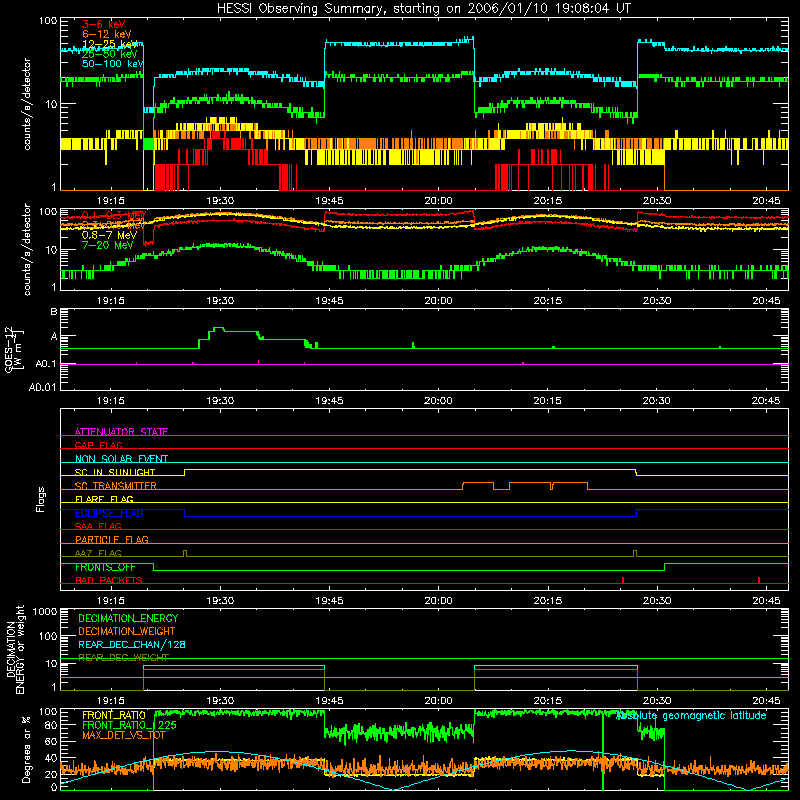Viewport: 800px width, 800px height.
Task: Click the 80 tick label on the Degrees axis
Action: pos(51,725)
